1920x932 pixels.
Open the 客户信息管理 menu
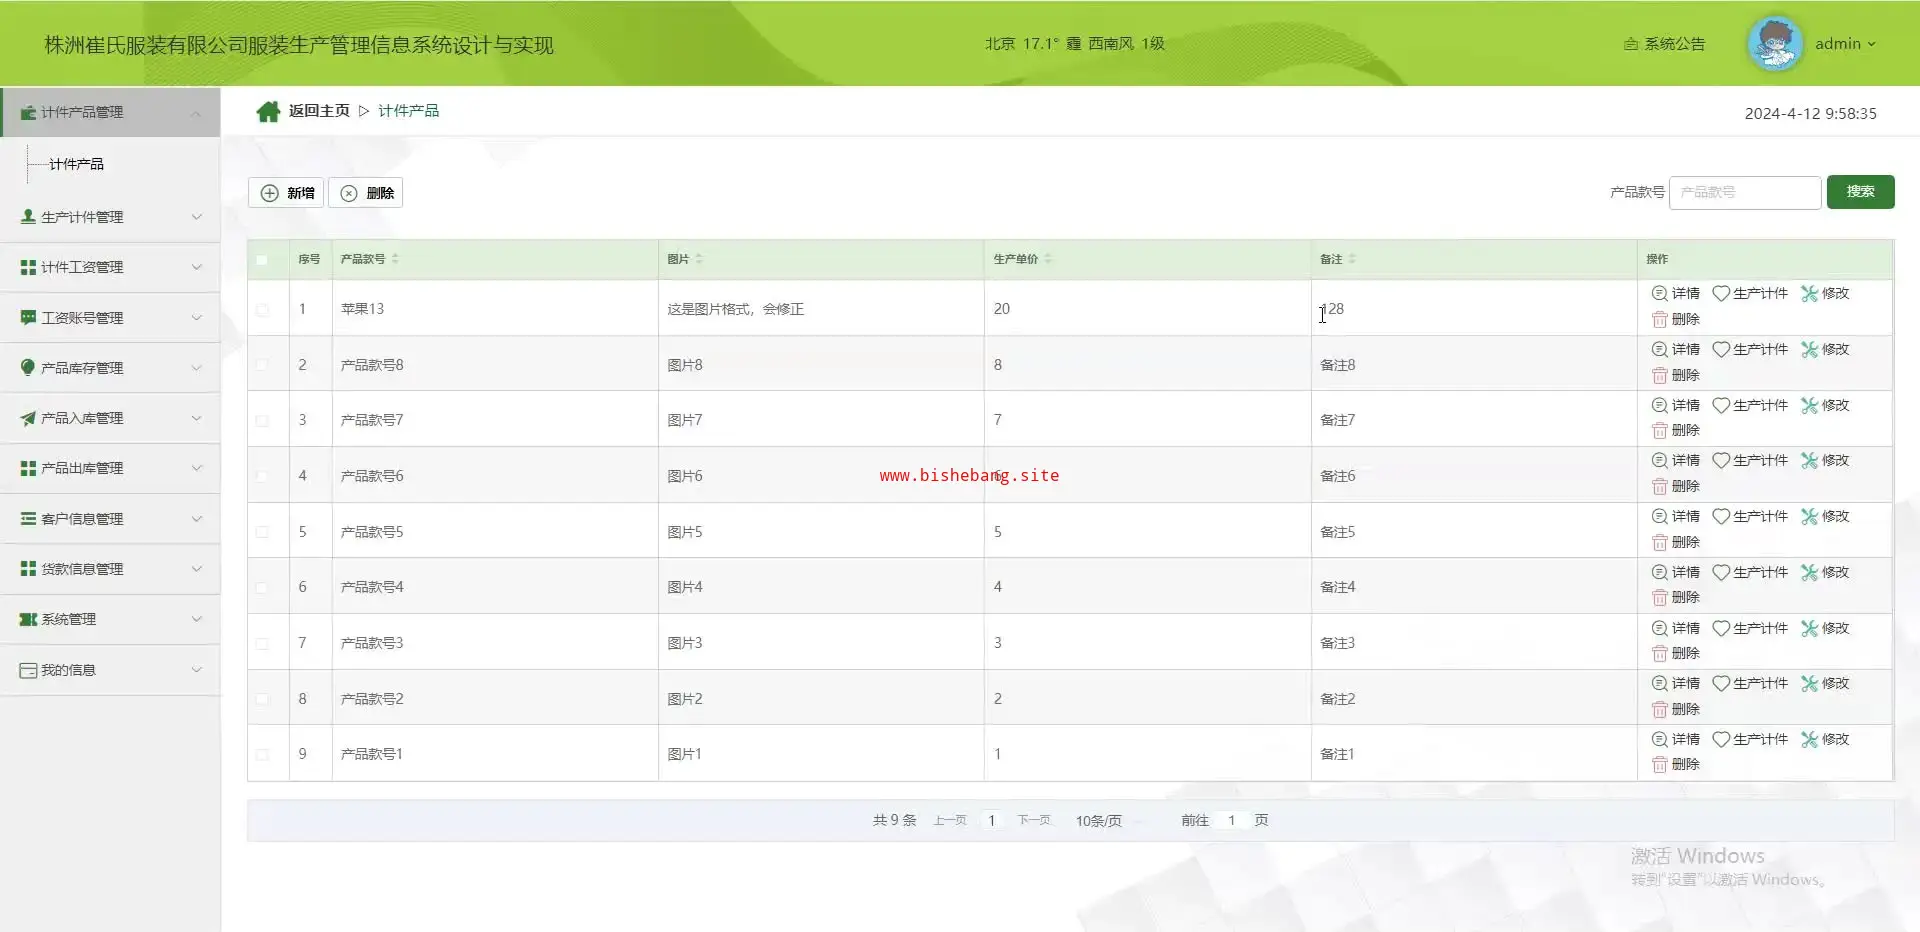pyautogui.click(x=110, y=518)
